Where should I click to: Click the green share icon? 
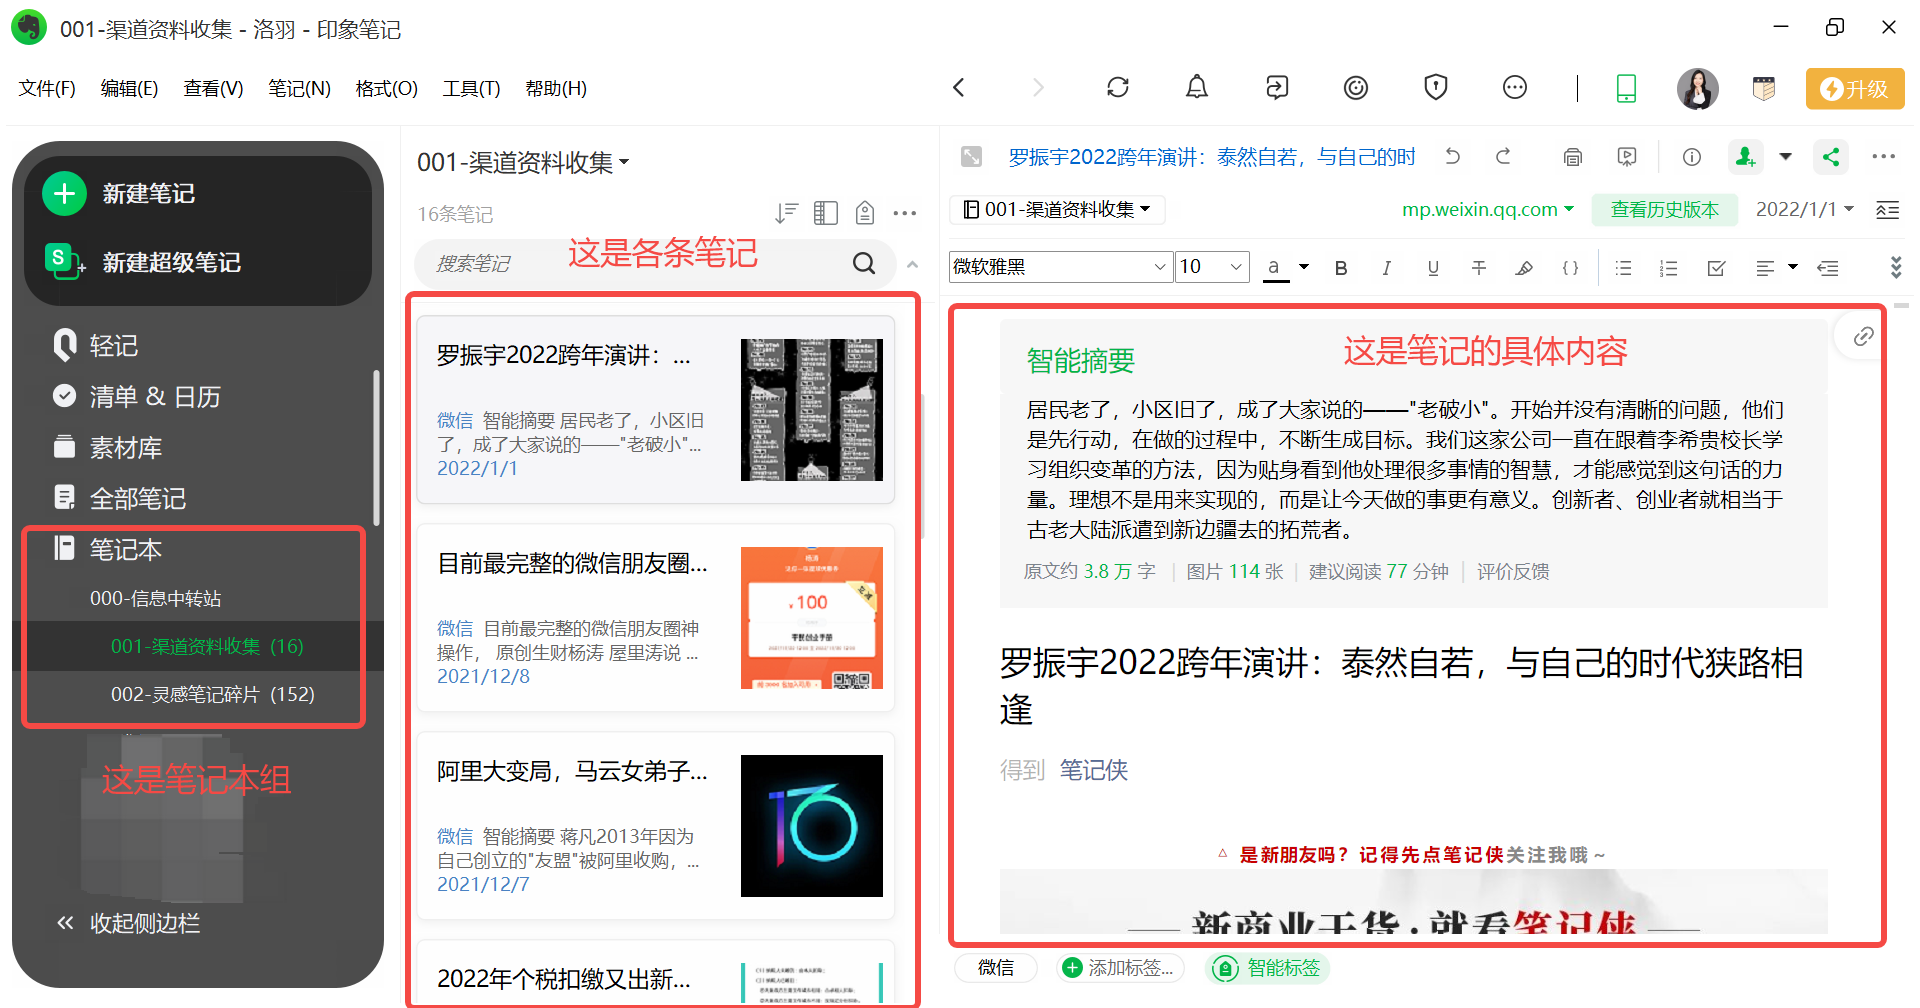1831,157
